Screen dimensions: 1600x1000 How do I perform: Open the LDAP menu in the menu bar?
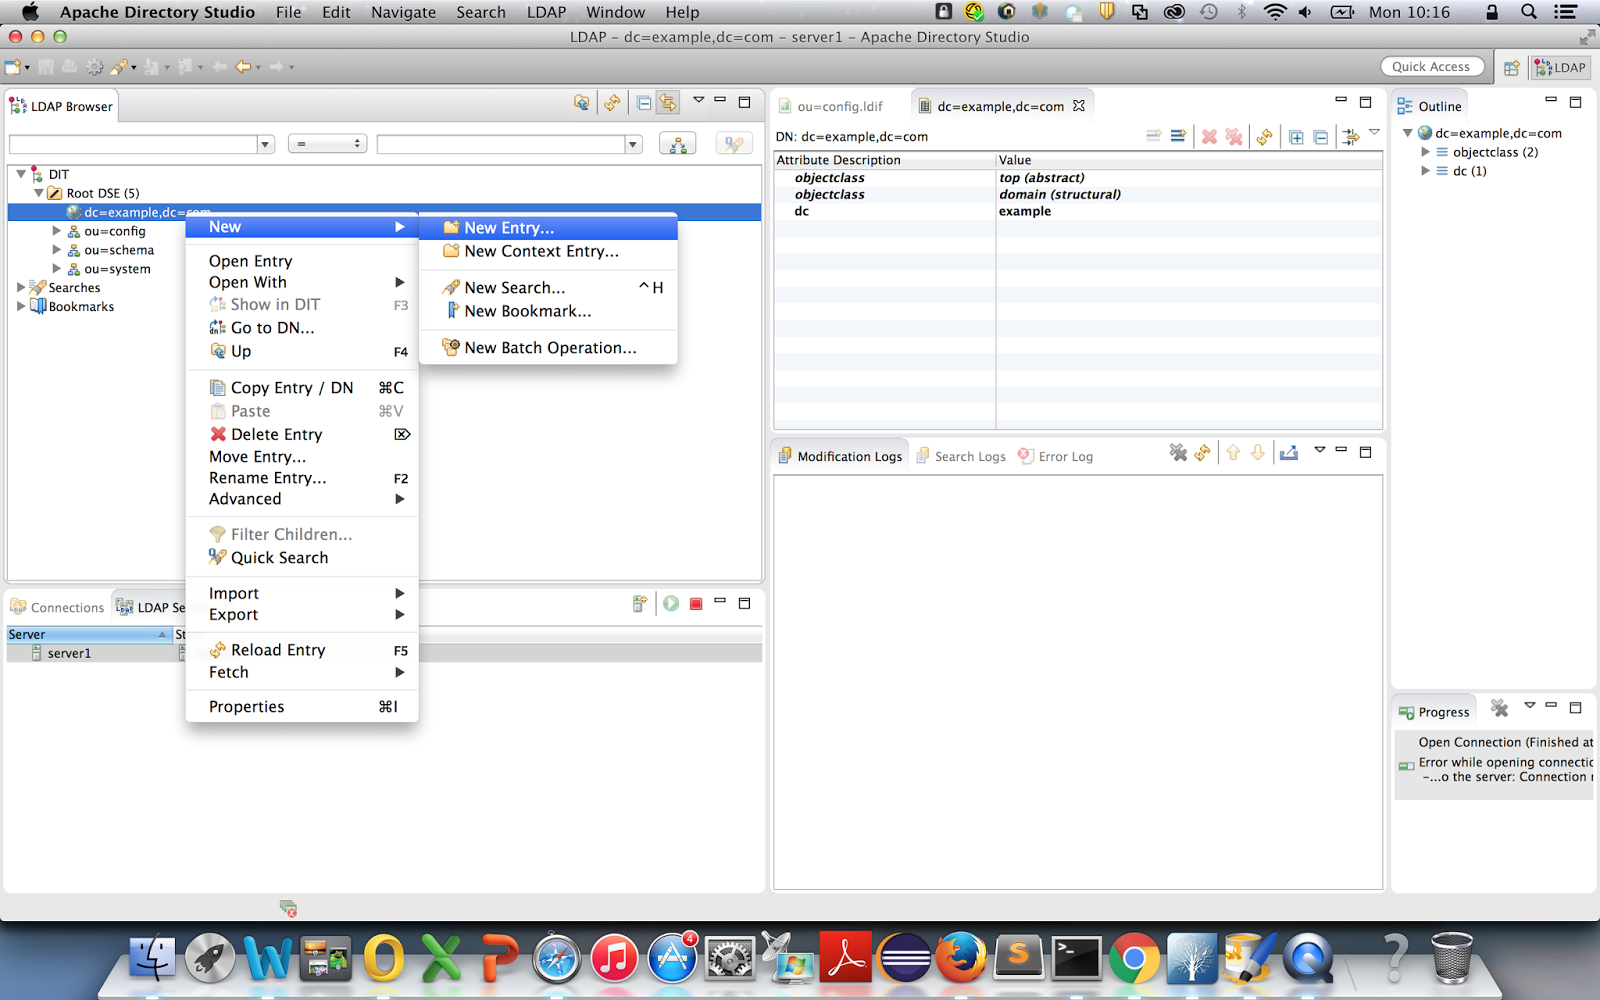pos(546,12)
